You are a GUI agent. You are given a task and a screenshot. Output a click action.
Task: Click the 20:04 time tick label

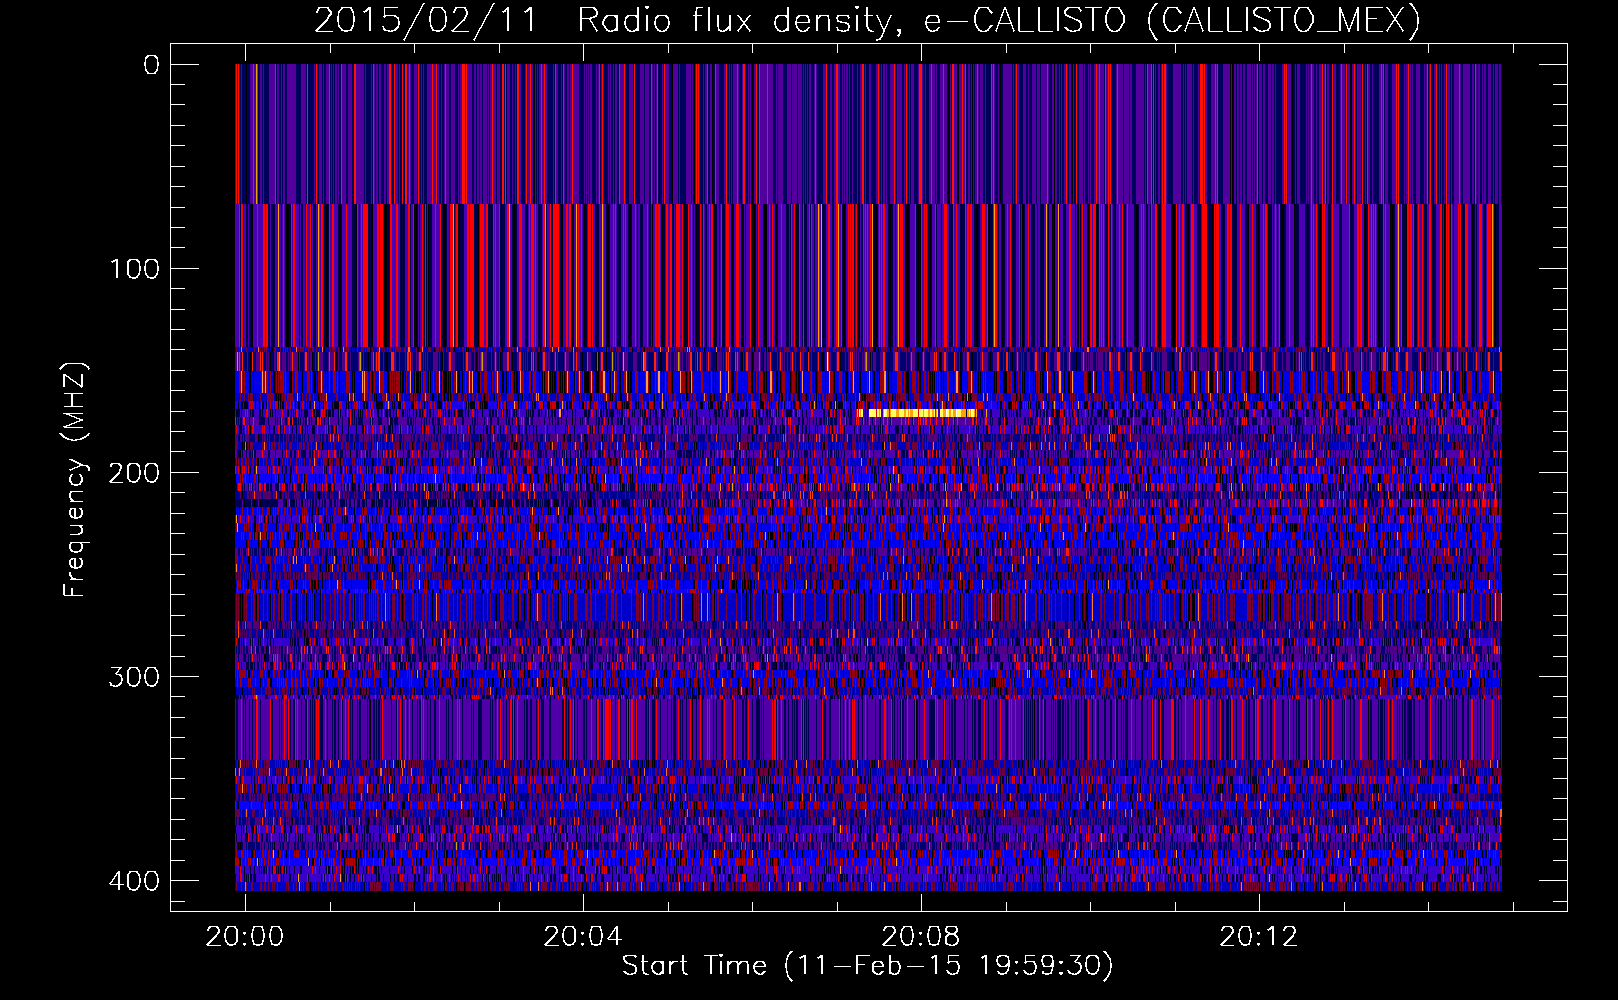click(x=583, y=937)
